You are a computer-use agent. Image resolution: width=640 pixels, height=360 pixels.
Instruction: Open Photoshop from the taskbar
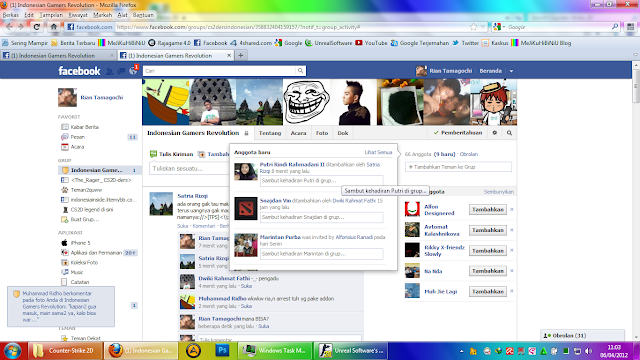coord(222,351)
